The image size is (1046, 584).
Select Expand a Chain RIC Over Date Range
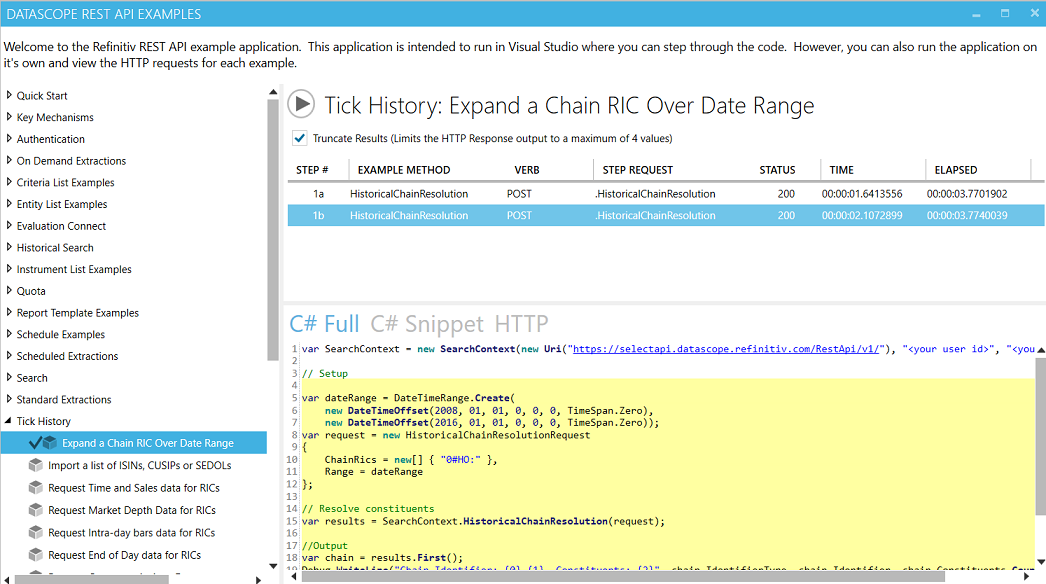pyautogui.click(x=147, y=443)
